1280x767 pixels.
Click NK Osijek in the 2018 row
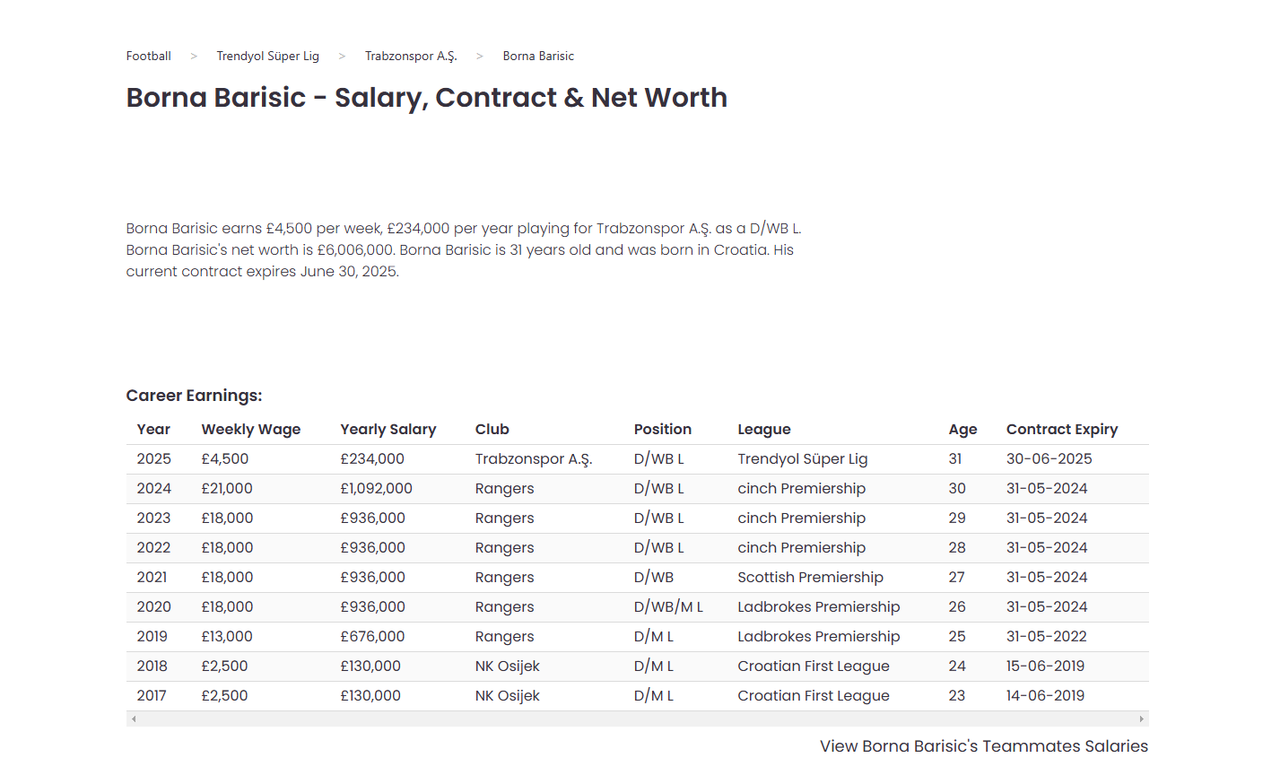(x=507, y=666)
